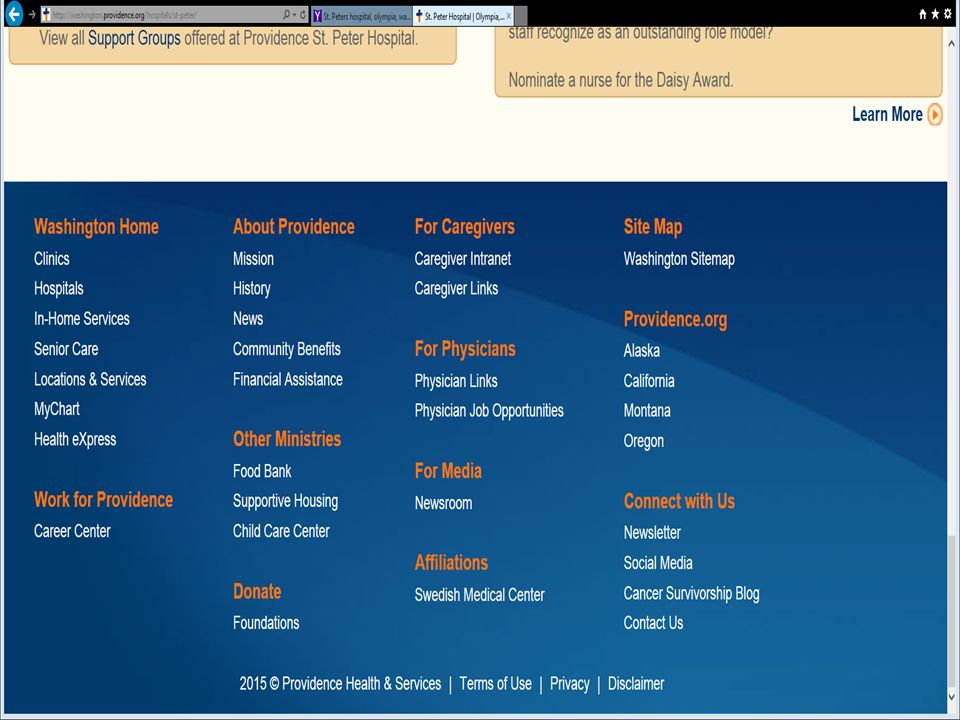Click For Physicians heading
Image resolution: width=960 pixels, height=720 pixels.
pos(465,350)
